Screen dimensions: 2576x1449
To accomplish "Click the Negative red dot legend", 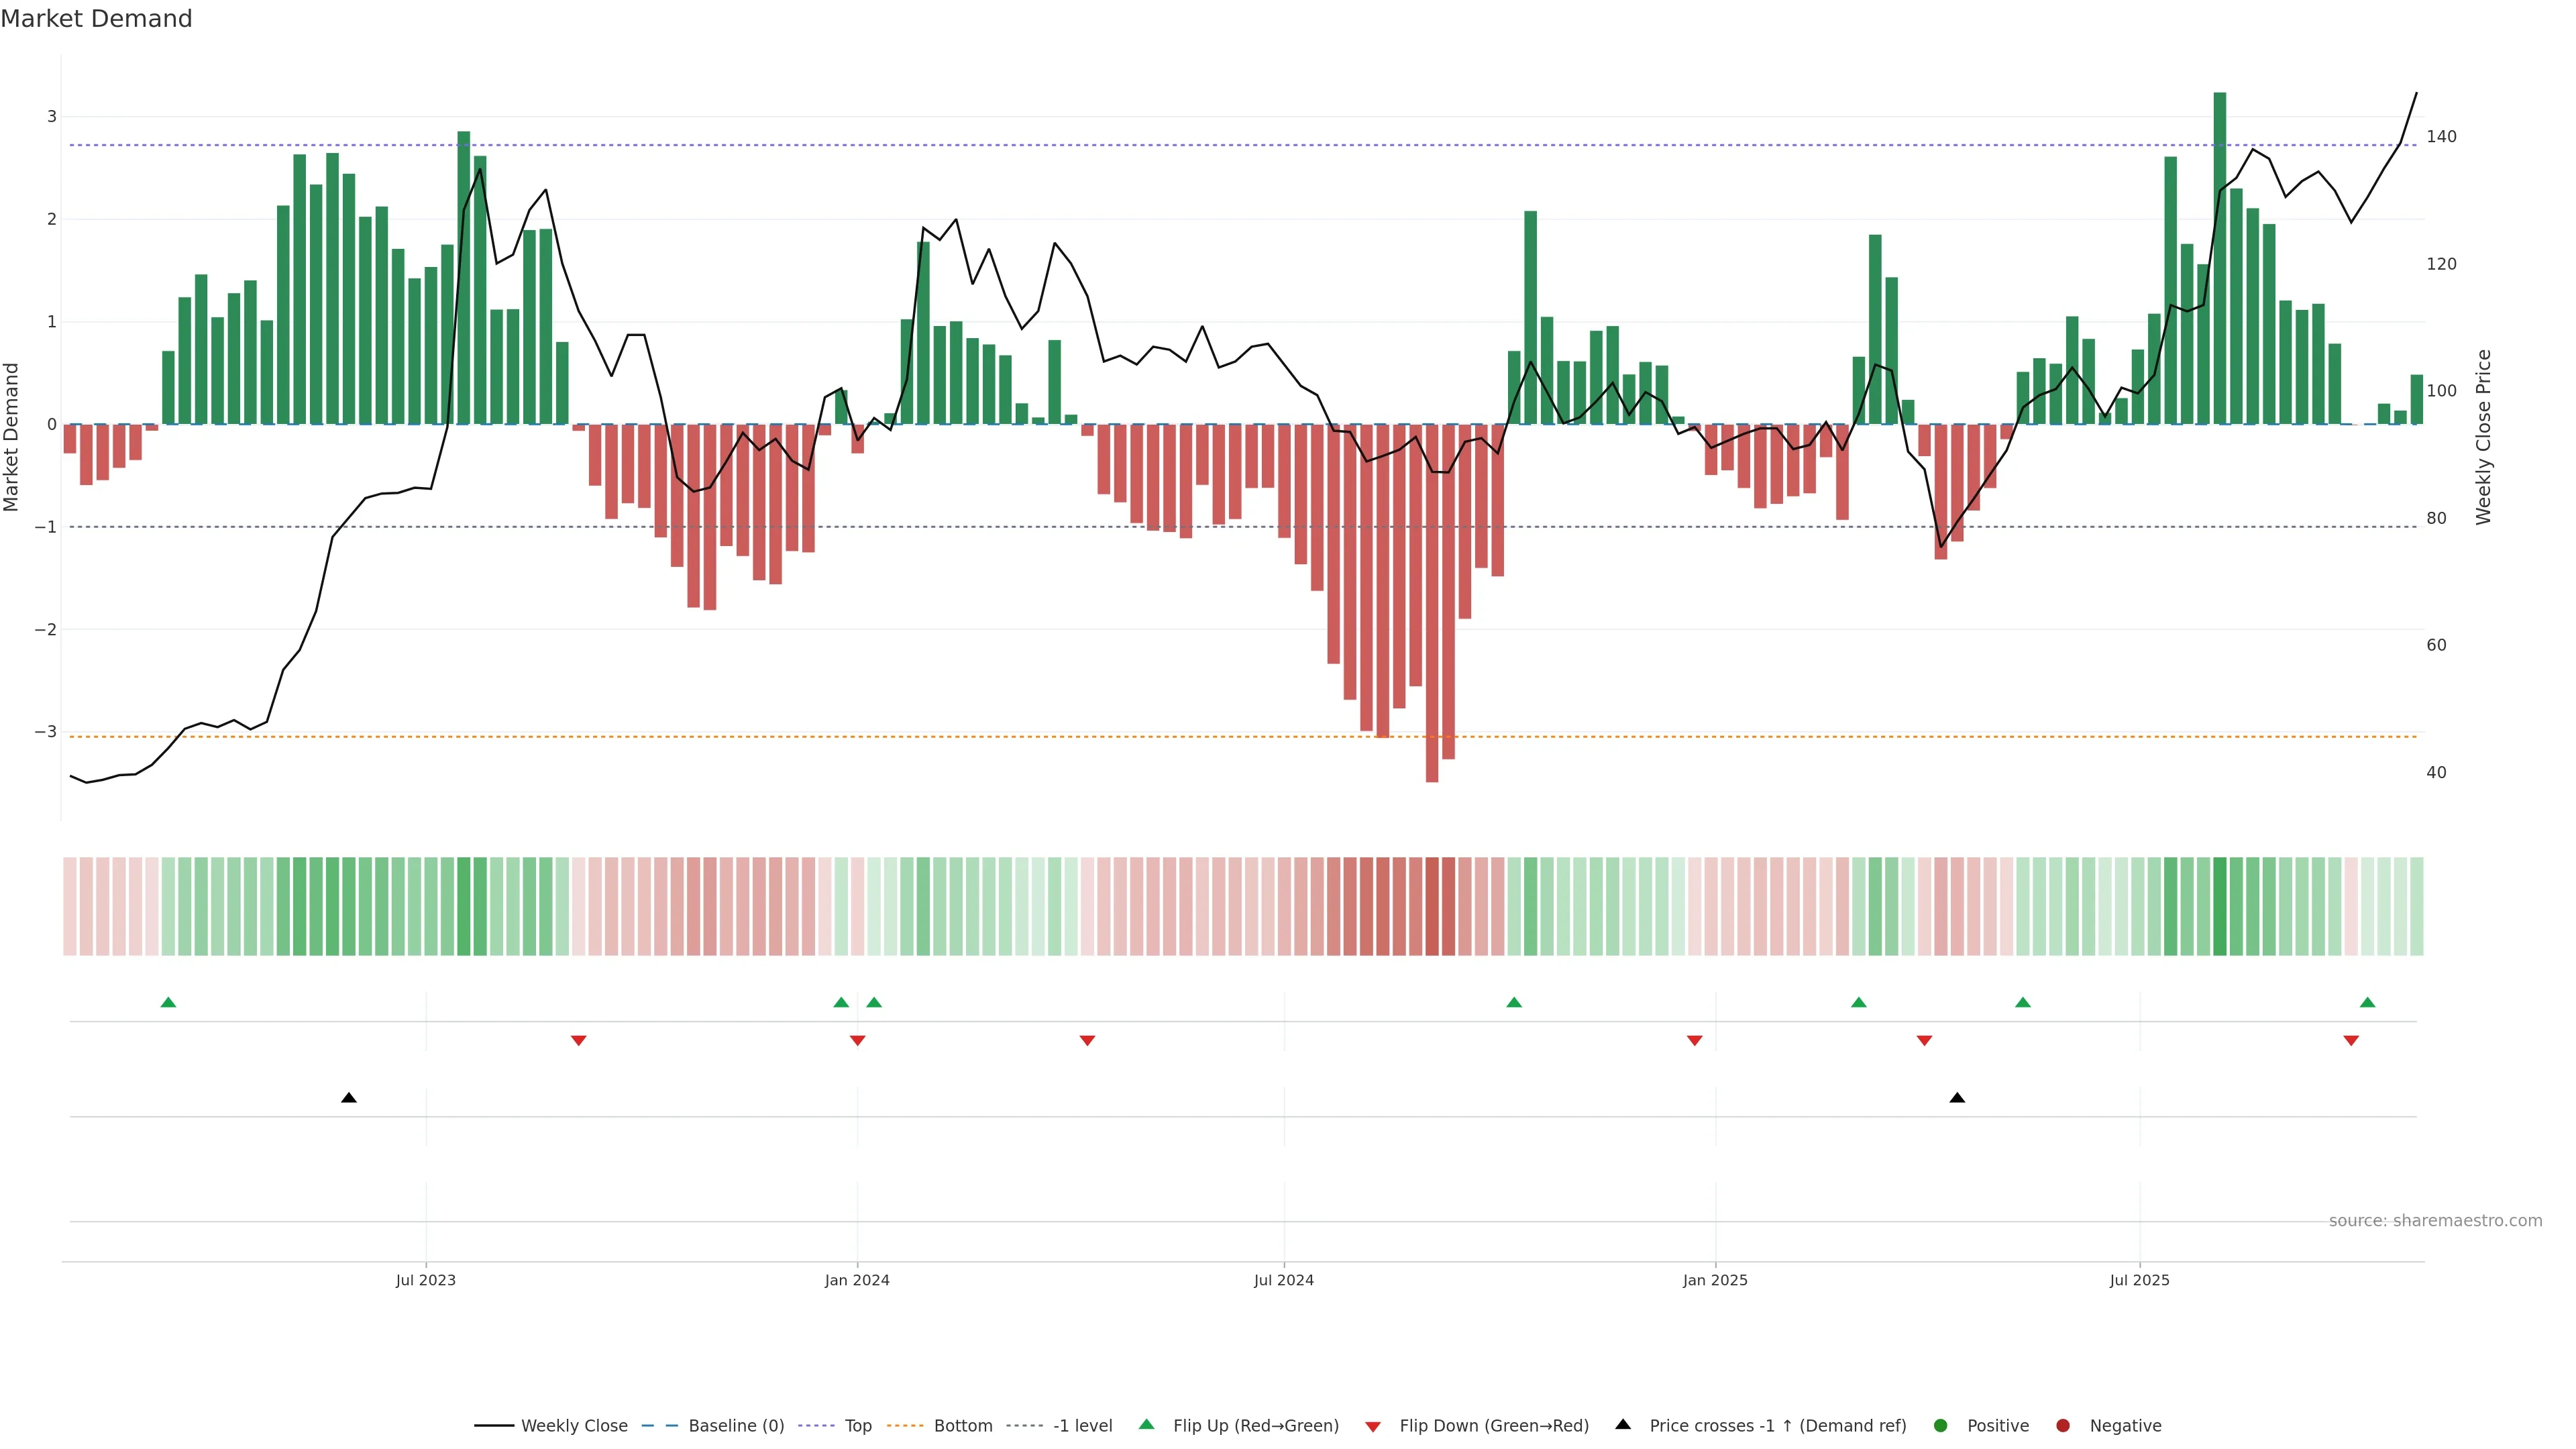I will click(2063, 1426).
